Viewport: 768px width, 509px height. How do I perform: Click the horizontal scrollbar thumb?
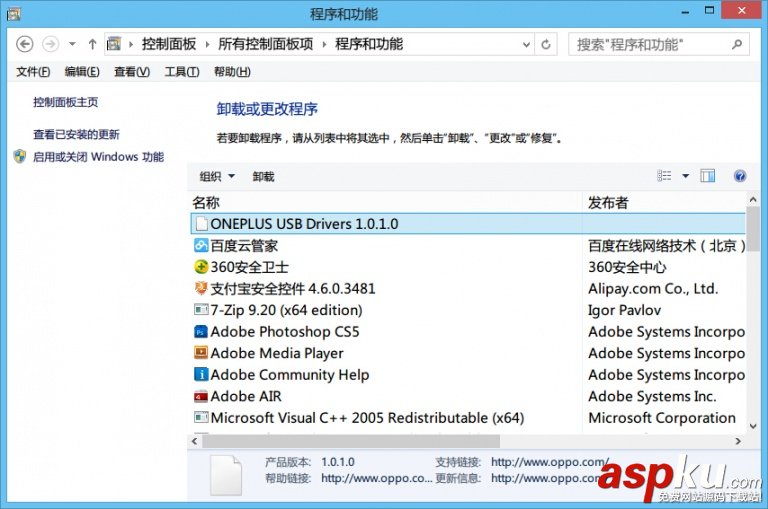351,441
